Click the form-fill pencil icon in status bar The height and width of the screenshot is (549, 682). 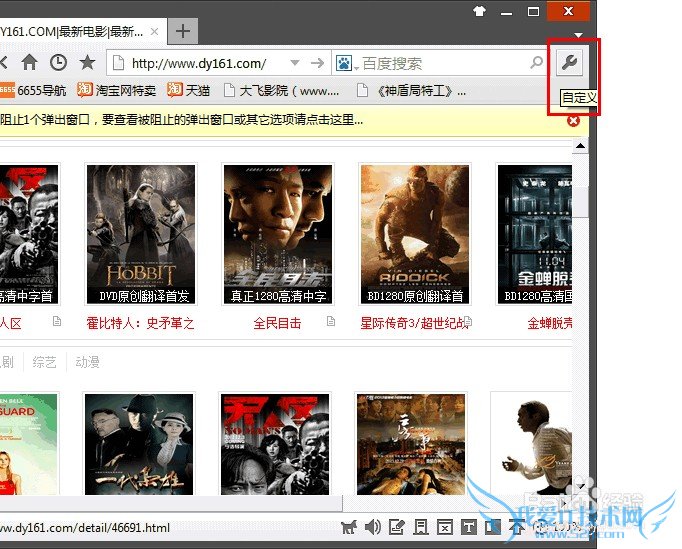[396, 528]
